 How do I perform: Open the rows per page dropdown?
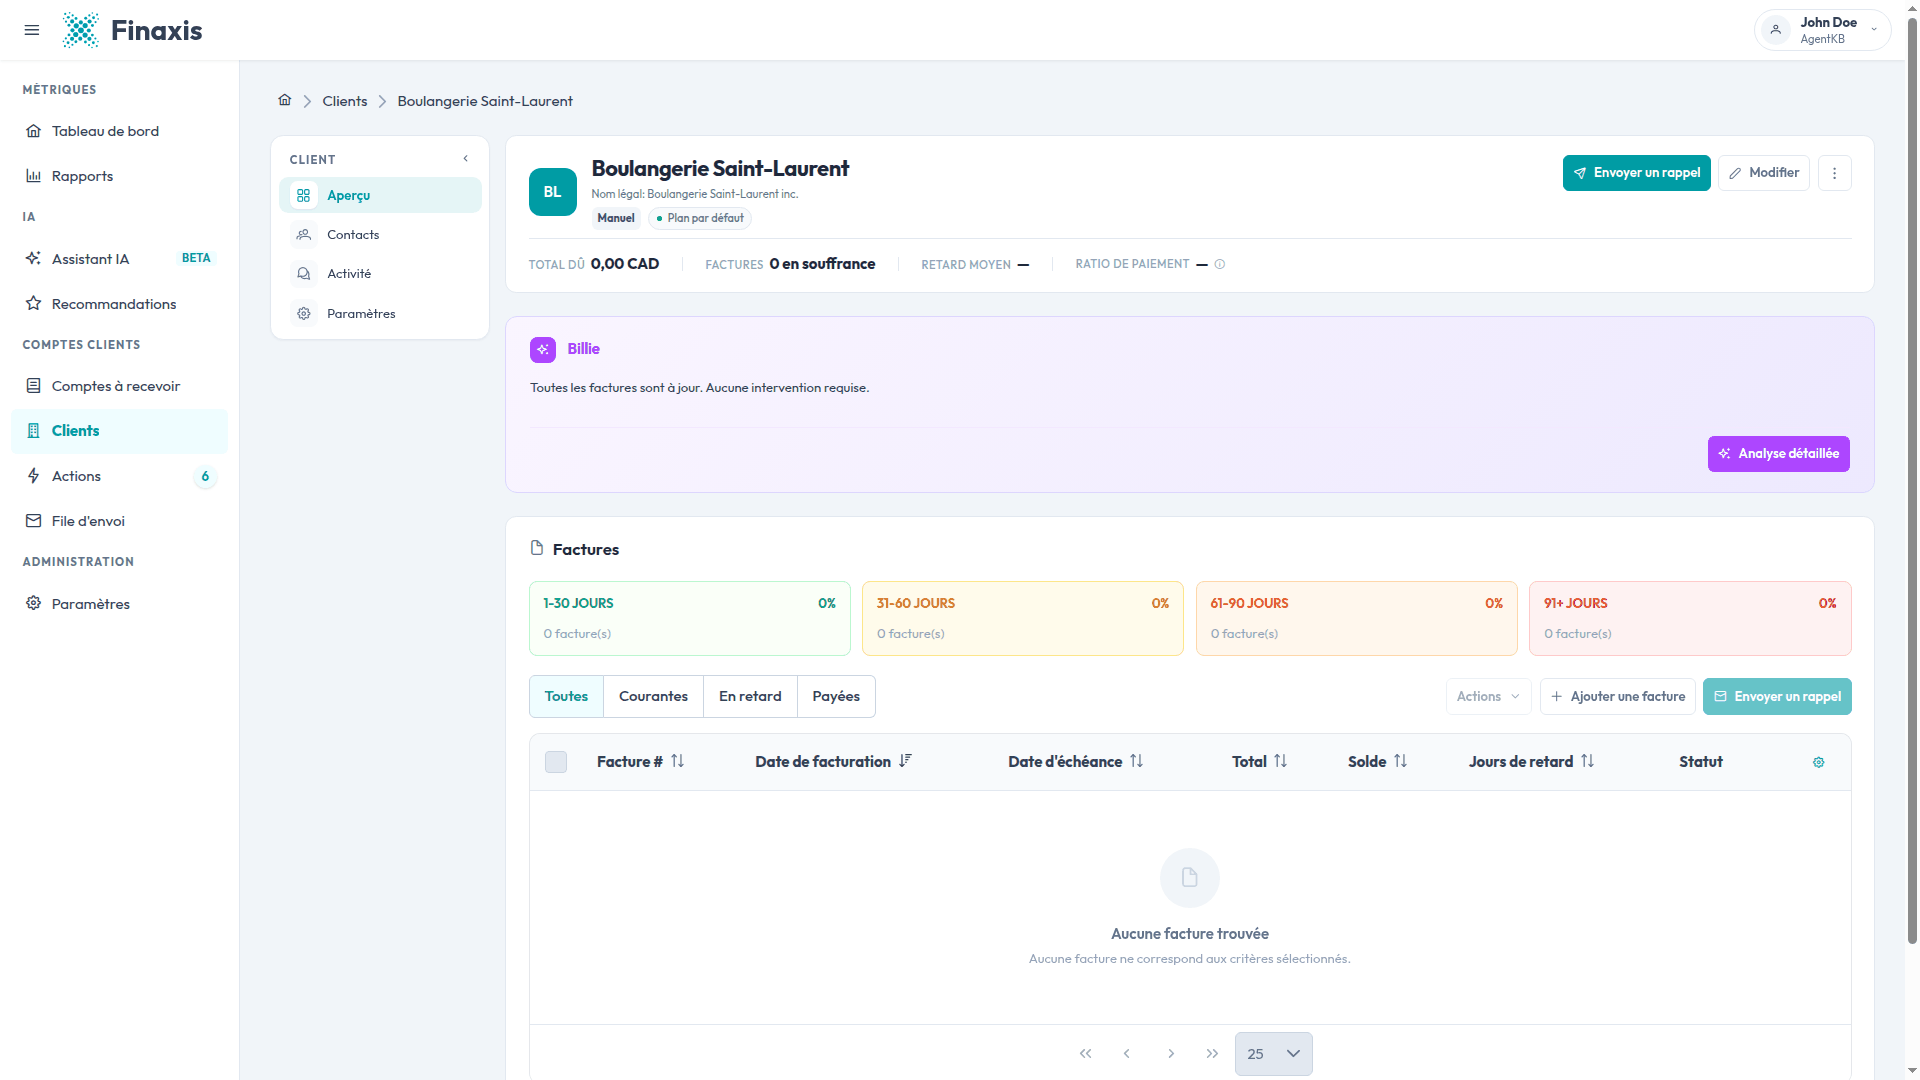(1273, 1054)
